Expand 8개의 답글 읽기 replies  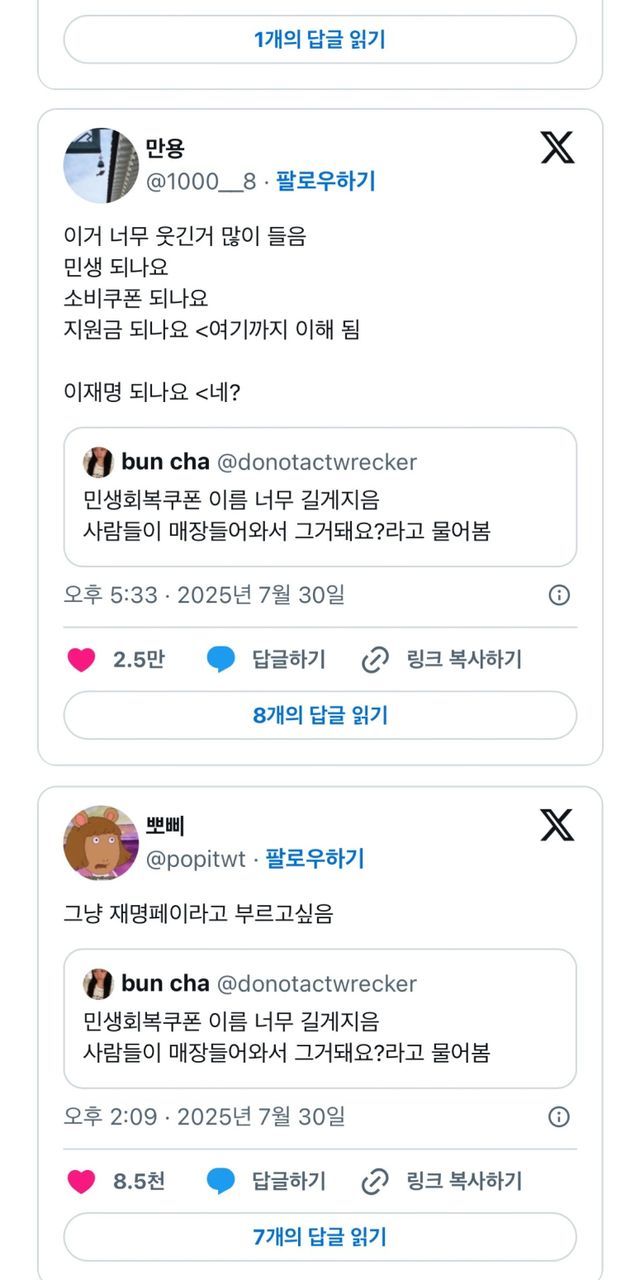tap(320, 715)
